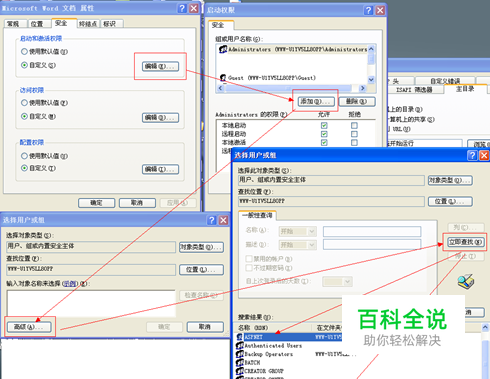
Task: Click the search magnifier icon beside results
Action: coord(466,282)
